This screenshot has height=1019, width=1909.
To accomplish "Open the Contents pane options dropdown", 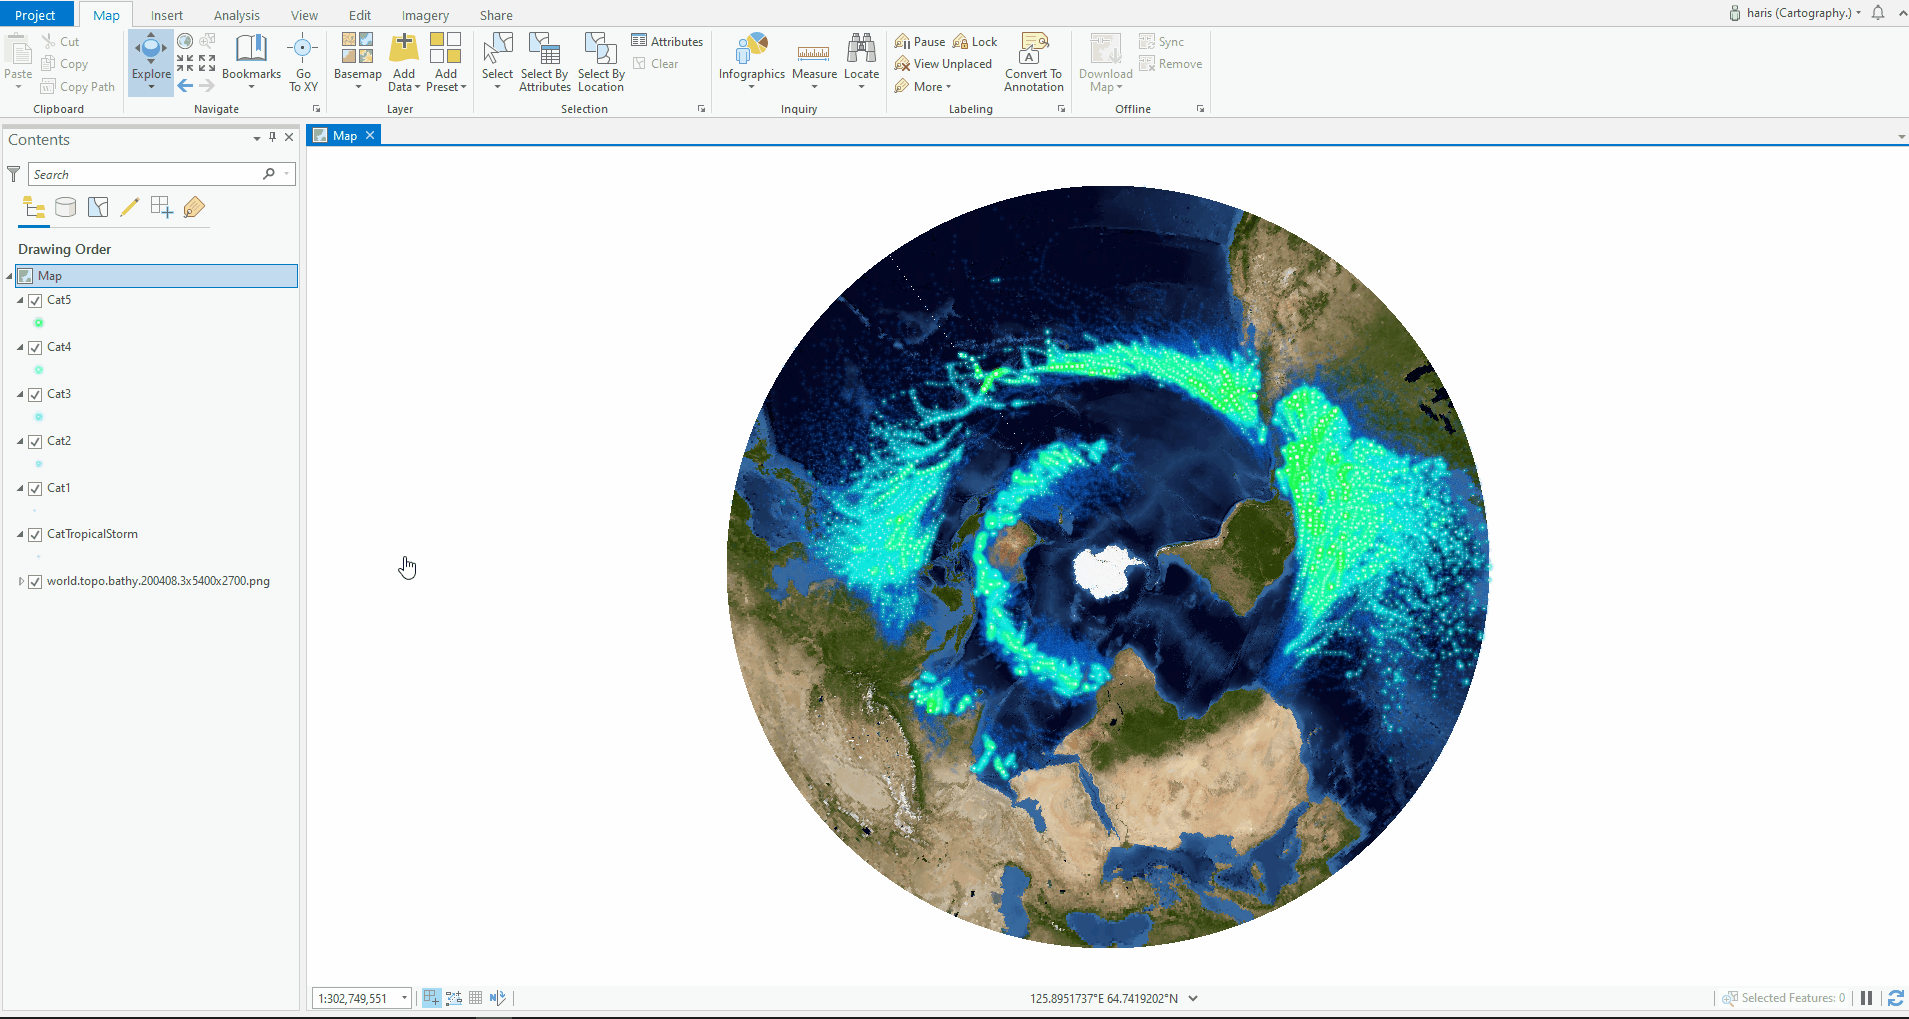I will click(257, 138).
